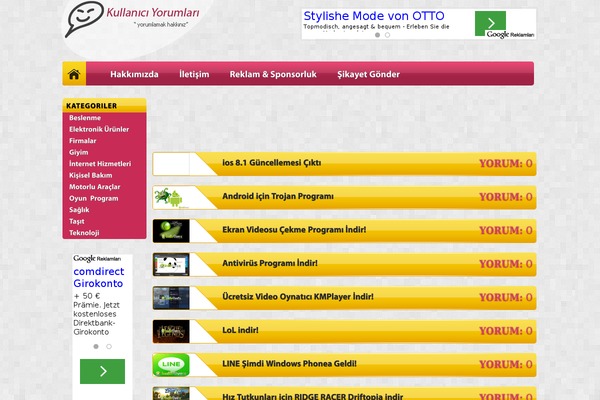
Task: Open League of Legends post thumbnail
Action: pyautogui.click(x=171, y=331)
